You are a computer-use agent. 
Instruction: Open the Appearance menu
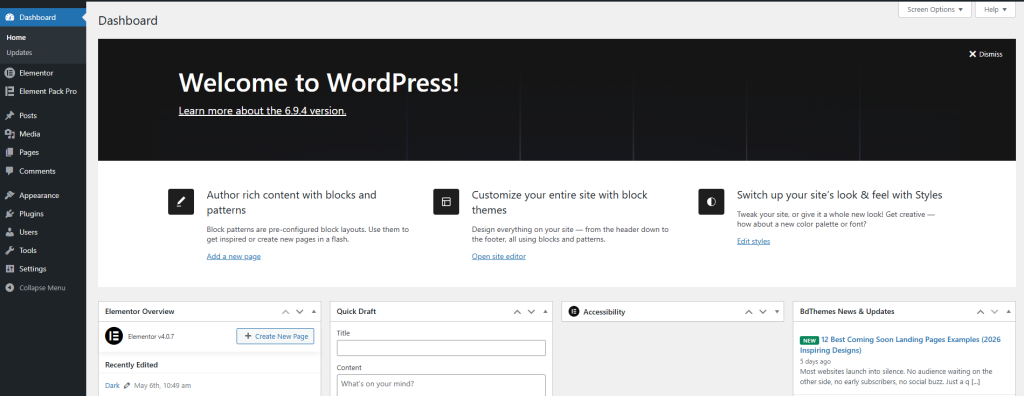(39, 195)
